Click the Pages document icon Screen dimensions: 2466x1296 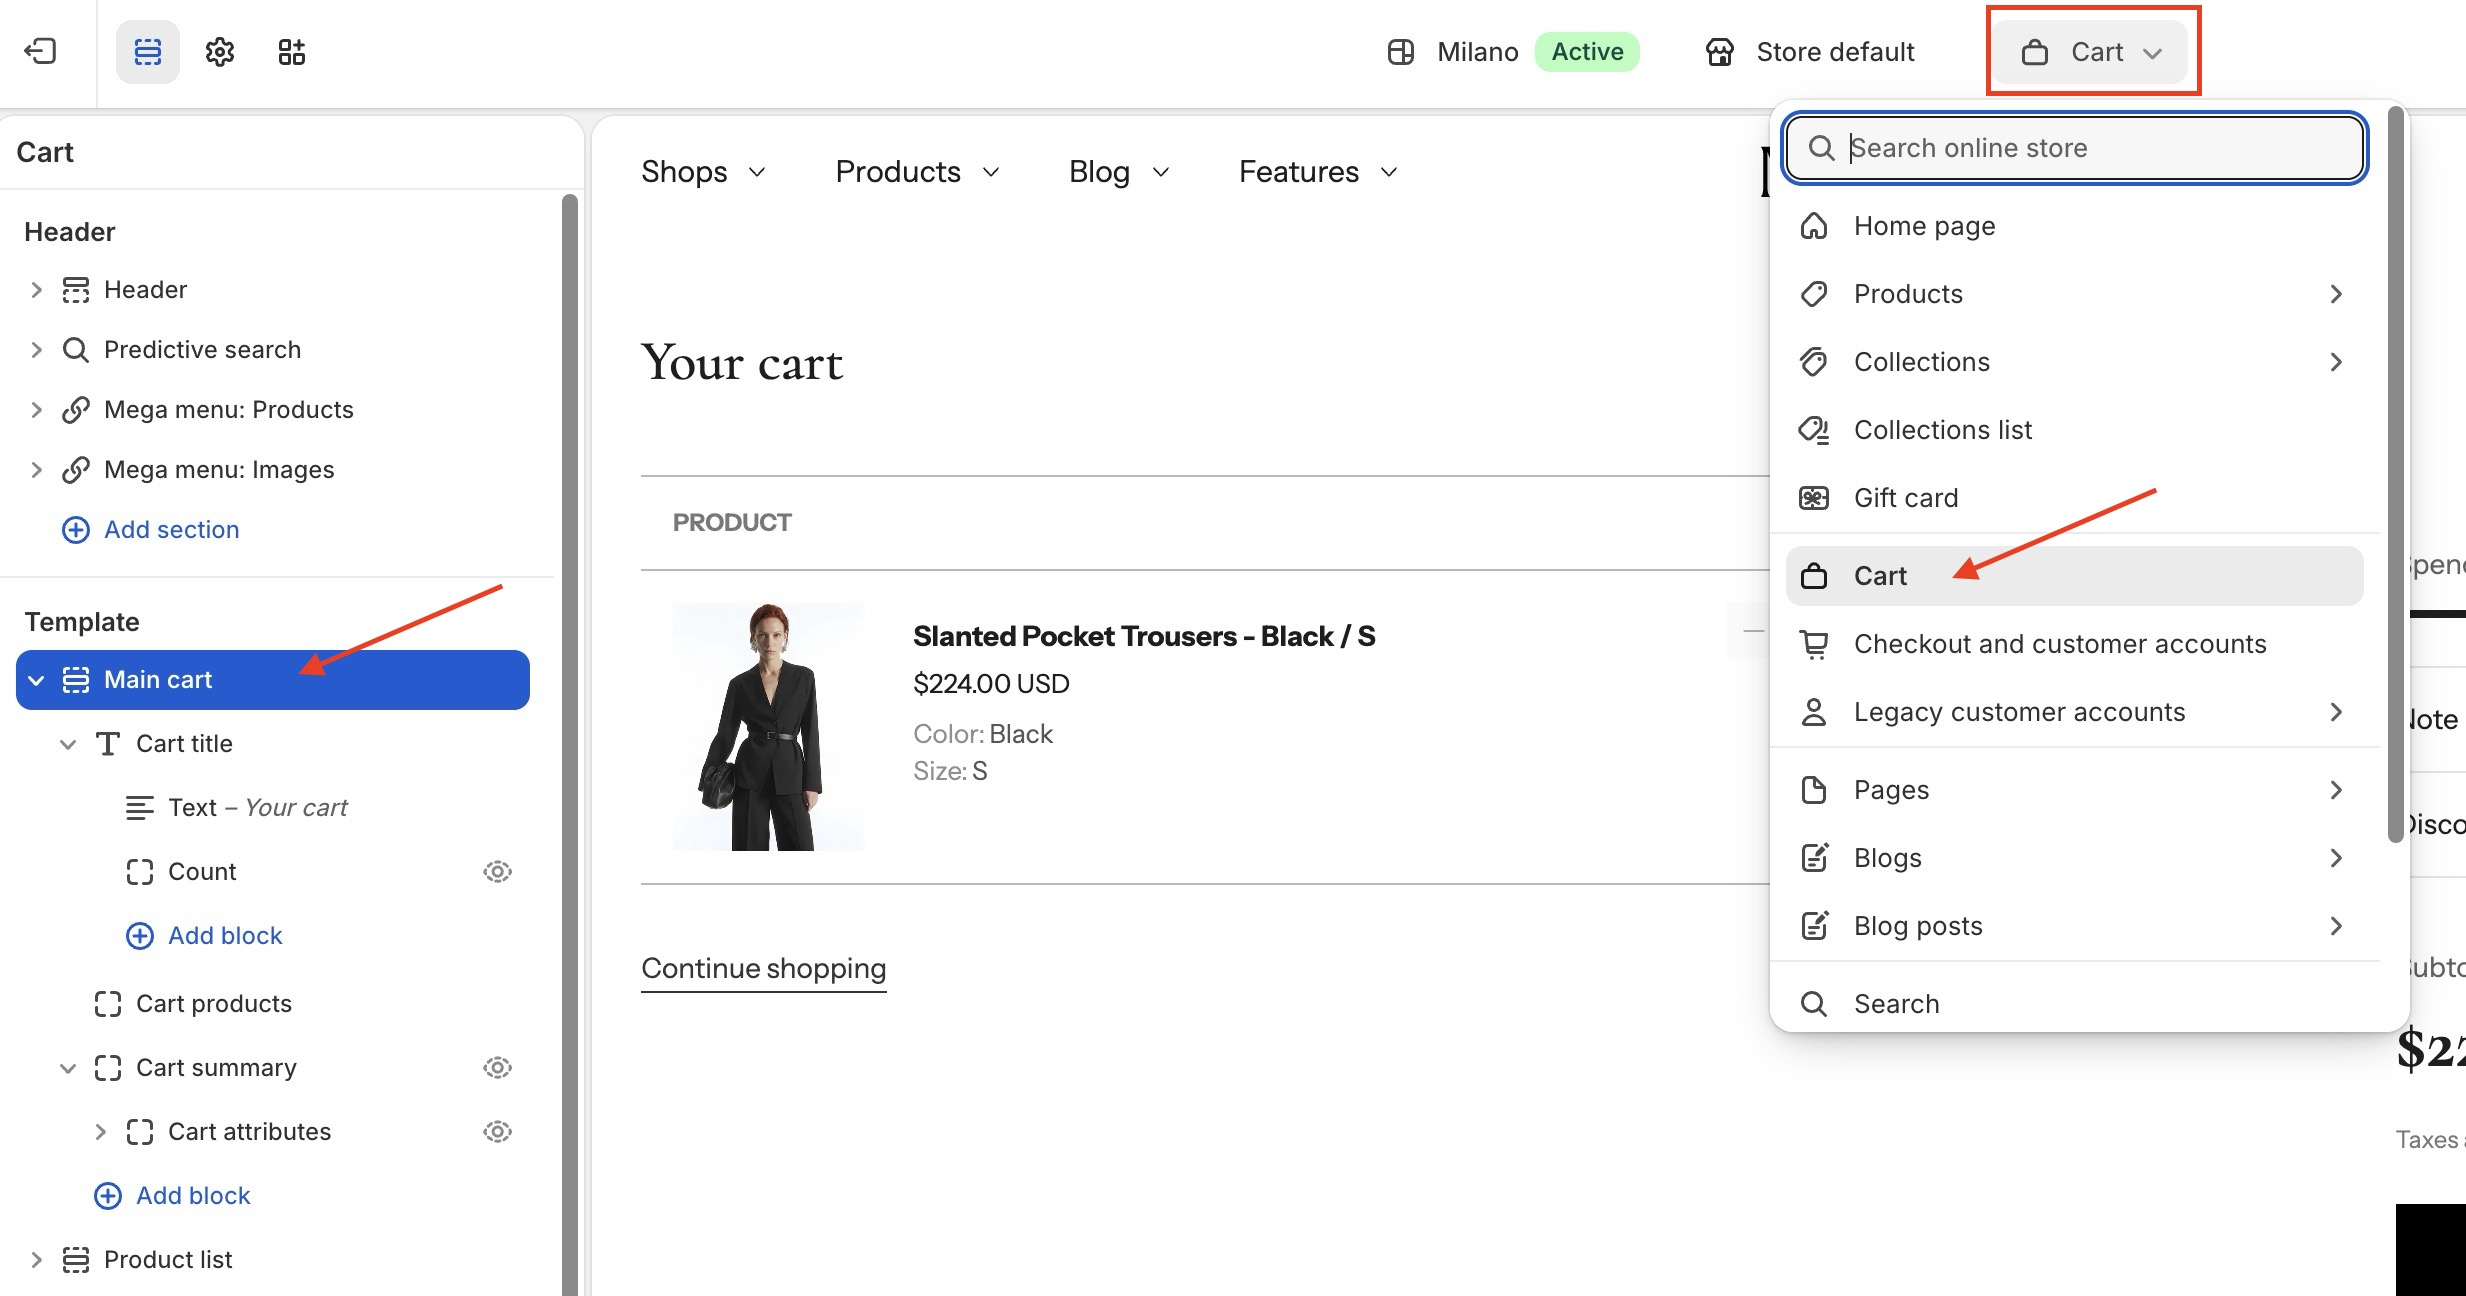click(x=1814, y=790)
